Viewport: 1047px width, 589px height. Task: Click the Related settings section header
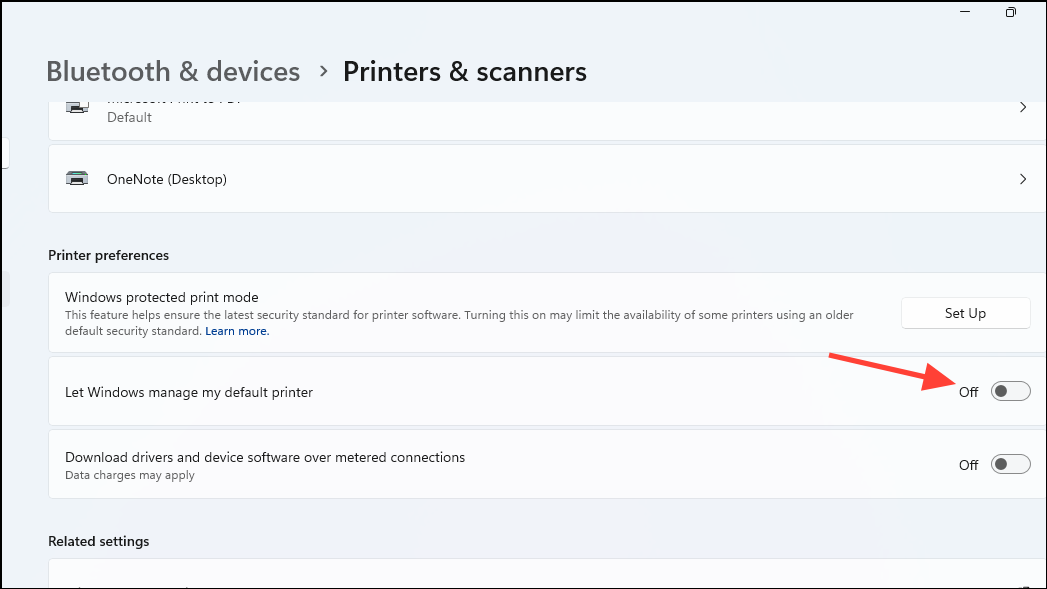[x=98, y=541]
